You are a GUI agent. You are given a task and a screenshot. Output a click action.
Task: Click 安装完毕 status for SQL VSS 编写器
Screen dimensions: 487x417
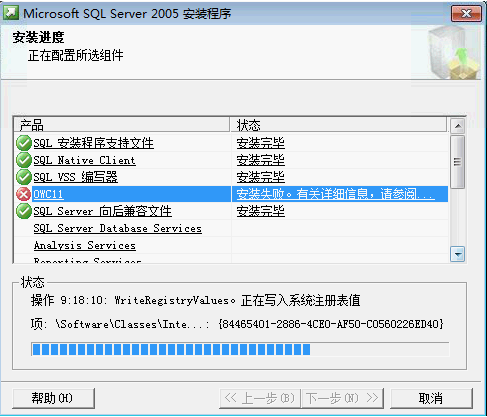(260, 177)
